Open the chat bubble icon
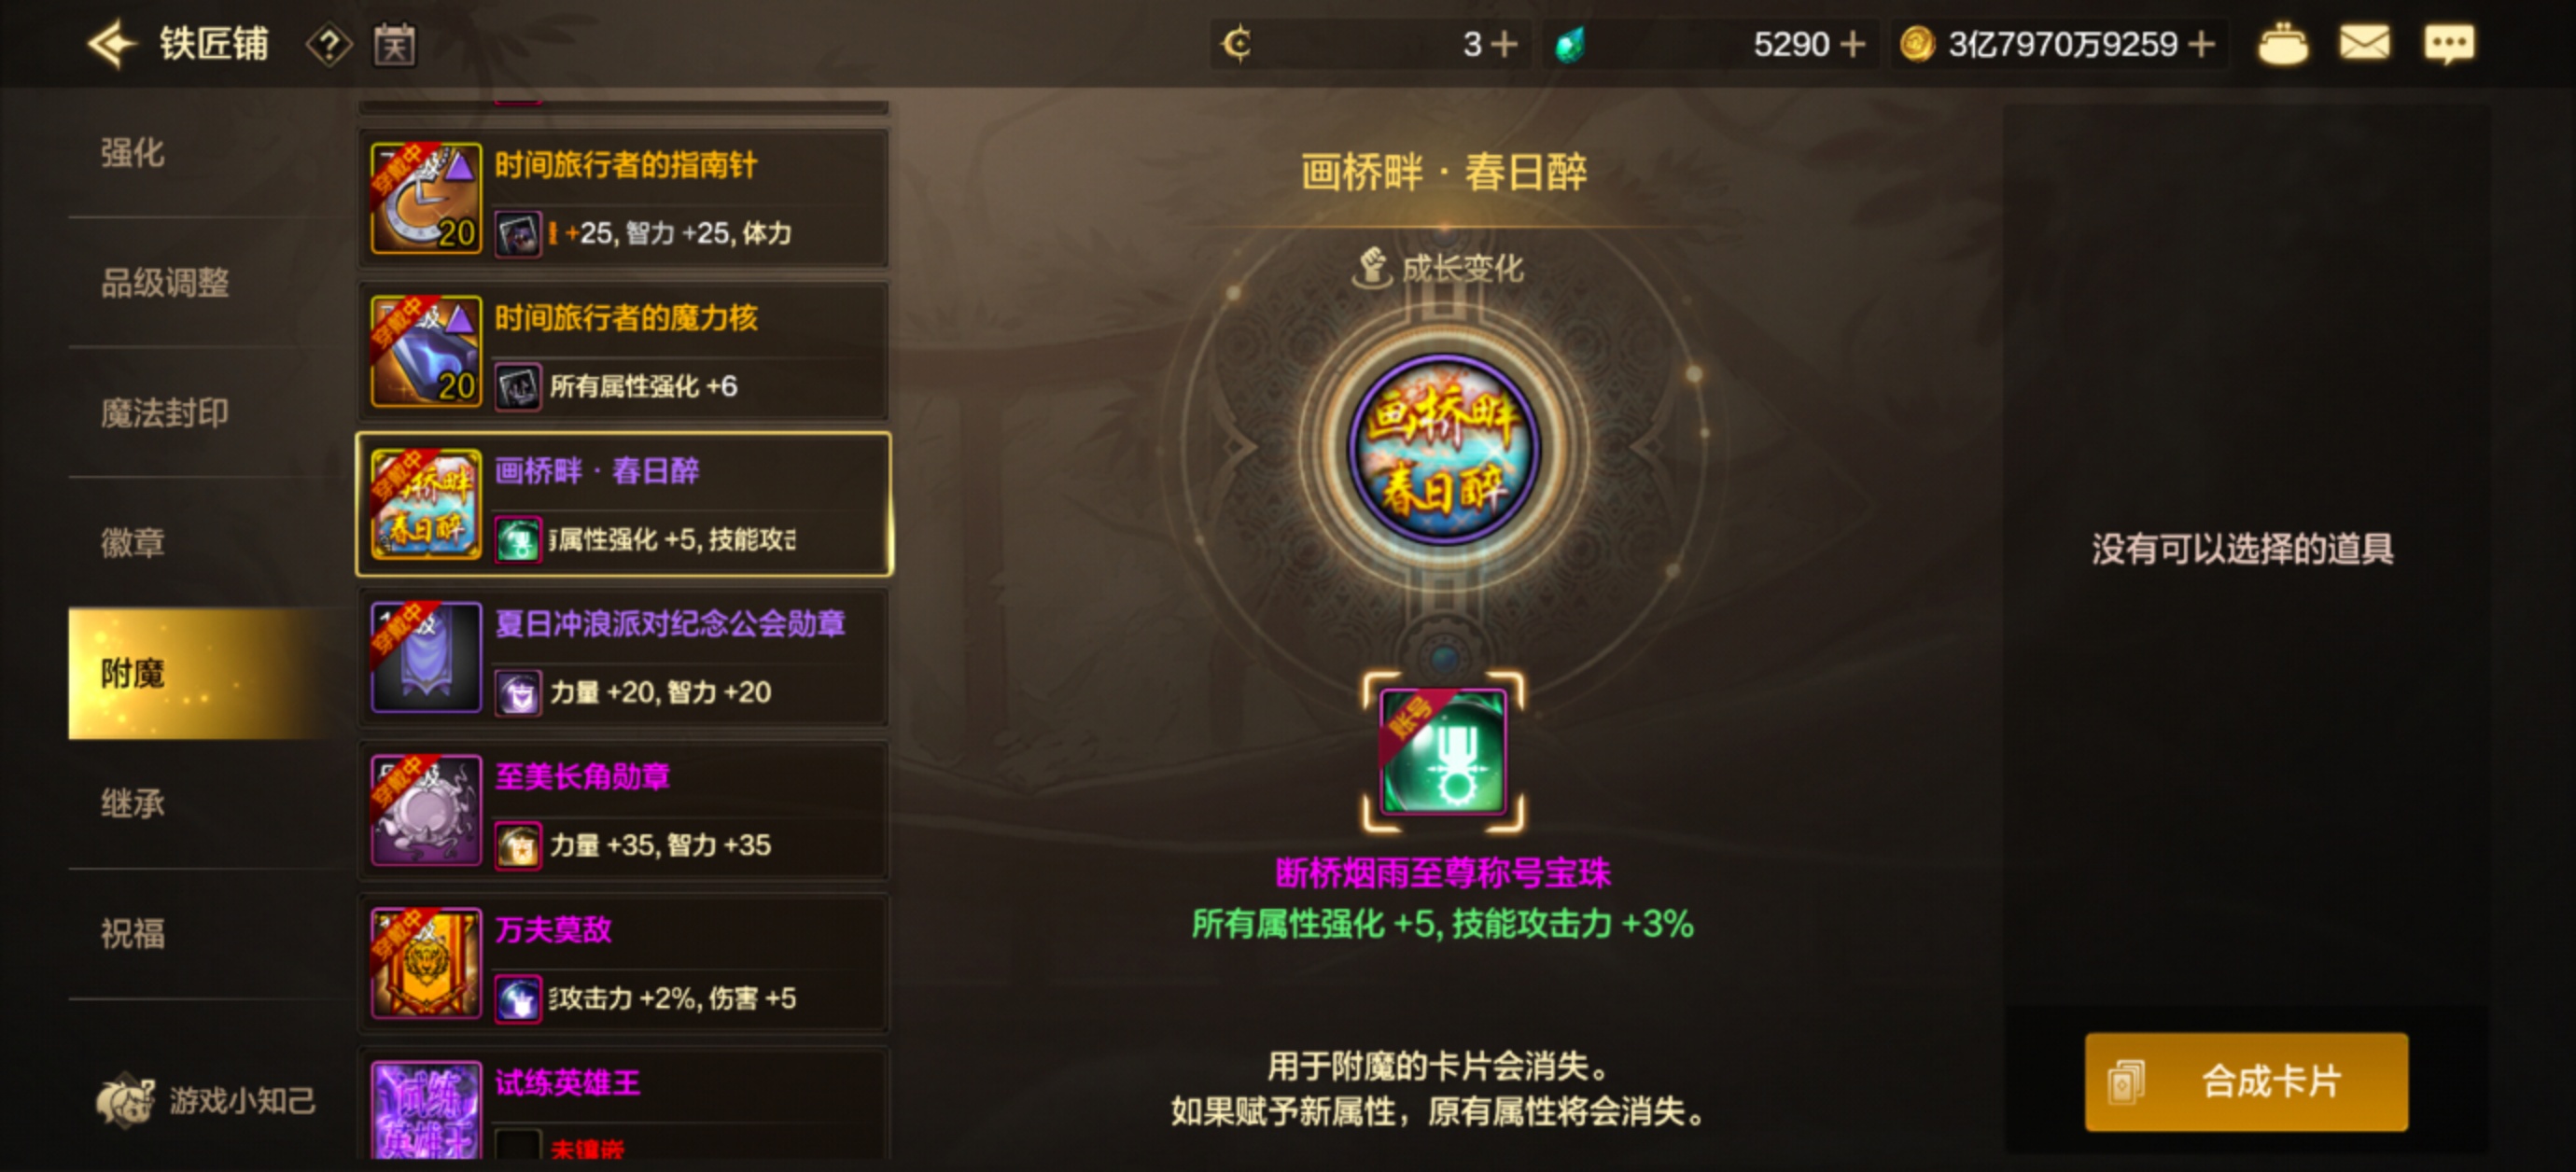Viewport: 2576px width, 1172px height. [2449, 44]
